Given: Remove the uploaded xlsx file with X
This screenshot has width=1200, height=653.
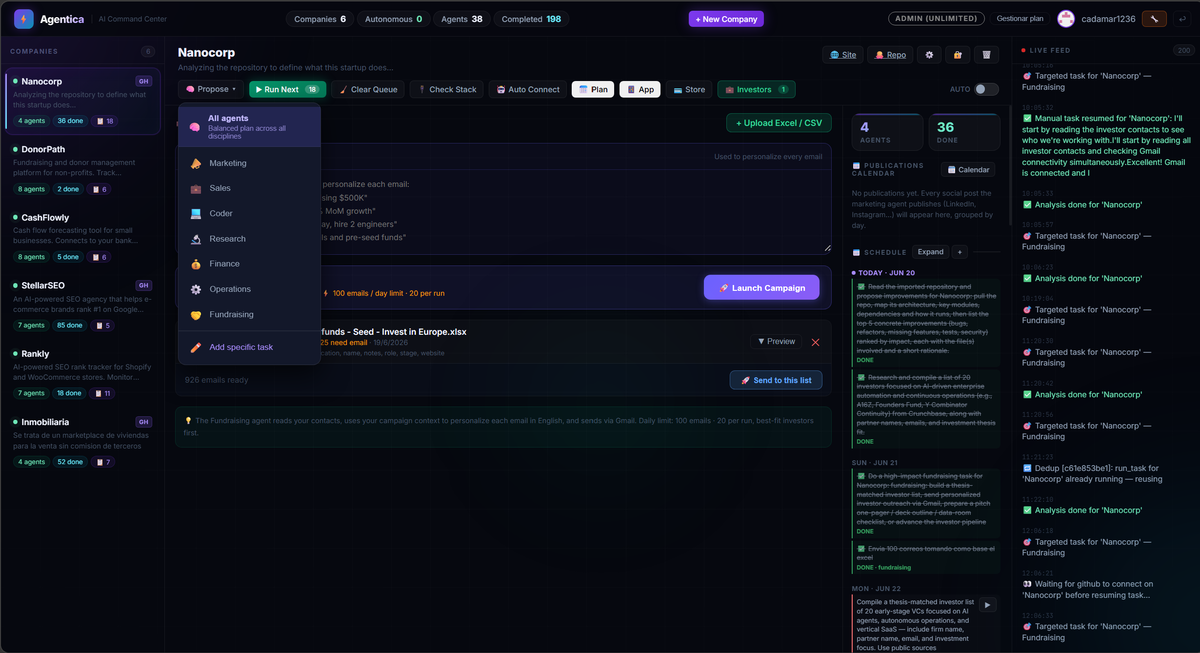Looking at the screenshot, I should (815, 342).
